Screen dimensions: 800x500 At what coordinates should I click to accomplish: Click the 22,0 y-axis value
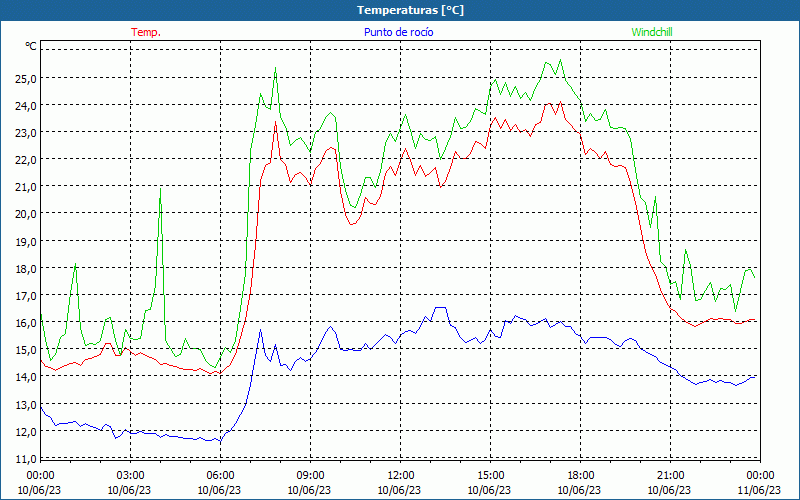[x=26, y=159]
